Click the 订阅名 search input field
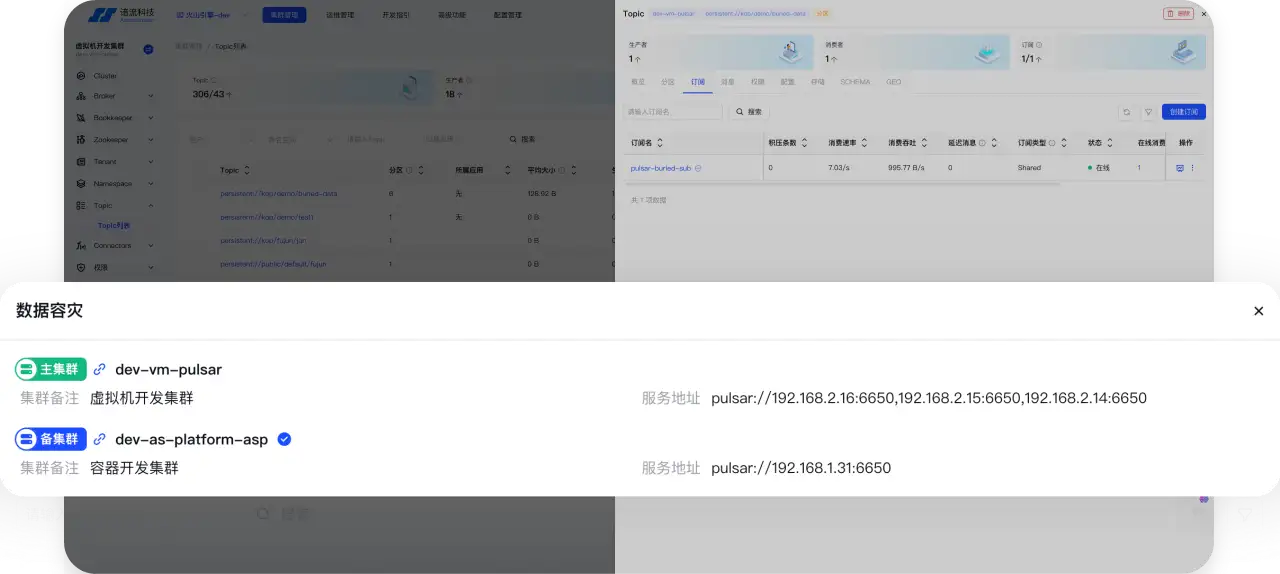Viewport: 1280px width, 574px height. coord(672,112)
